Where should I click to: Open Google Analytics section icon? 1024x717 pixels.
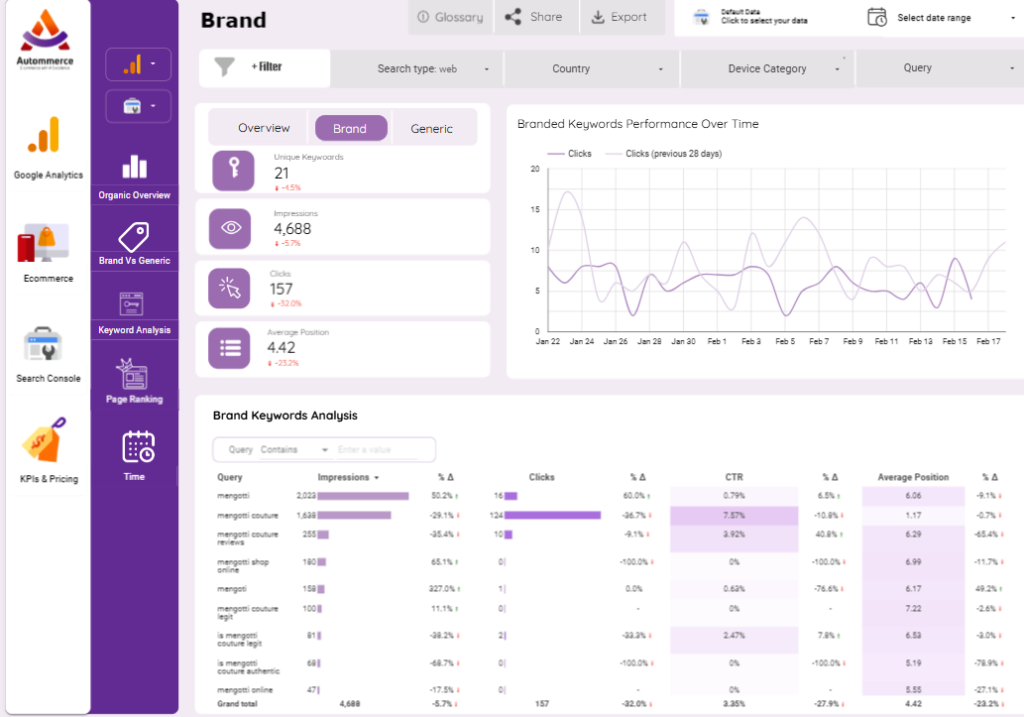tap(44, 135)
